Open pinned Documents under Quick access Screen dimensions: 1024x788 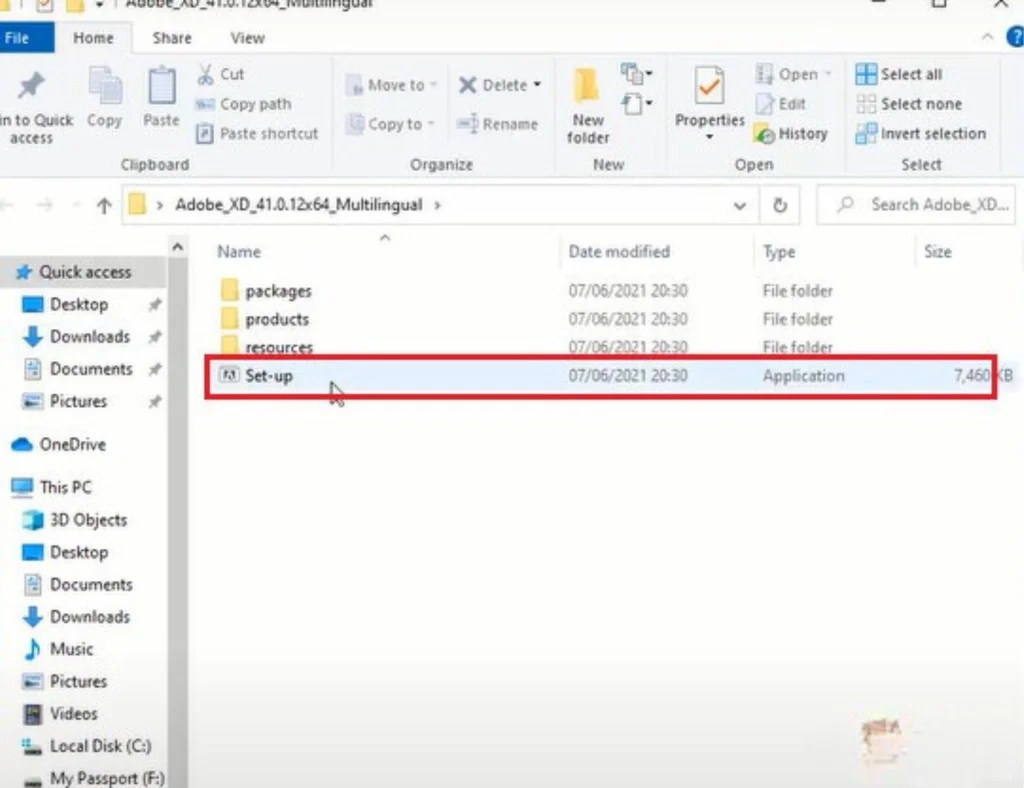pos(91,369)
